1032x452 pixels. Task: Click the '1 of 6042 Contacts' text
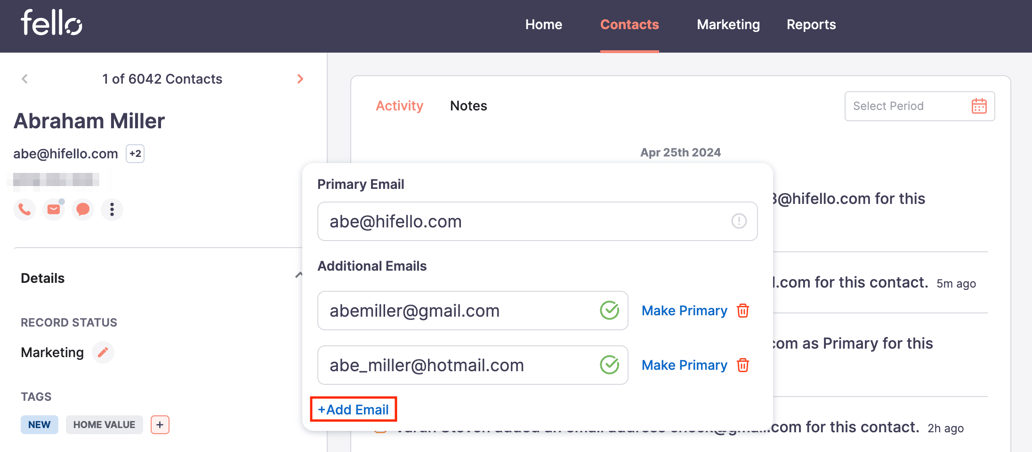pos(162,79)
